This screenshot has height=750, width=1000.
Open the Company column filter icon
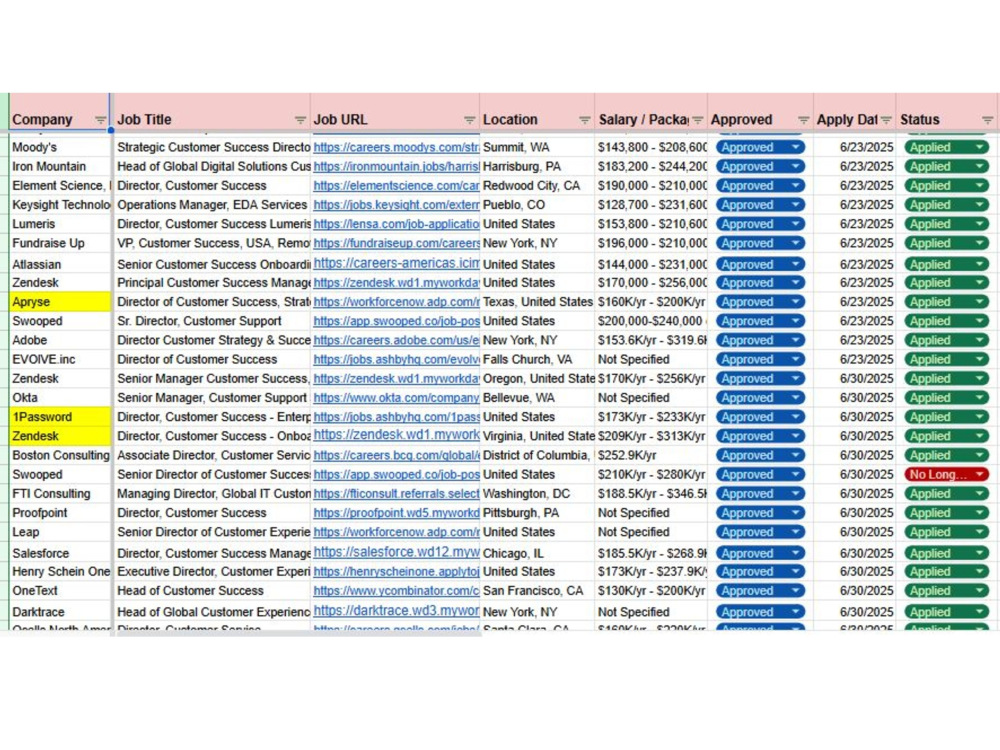click(x=100, y=120)
